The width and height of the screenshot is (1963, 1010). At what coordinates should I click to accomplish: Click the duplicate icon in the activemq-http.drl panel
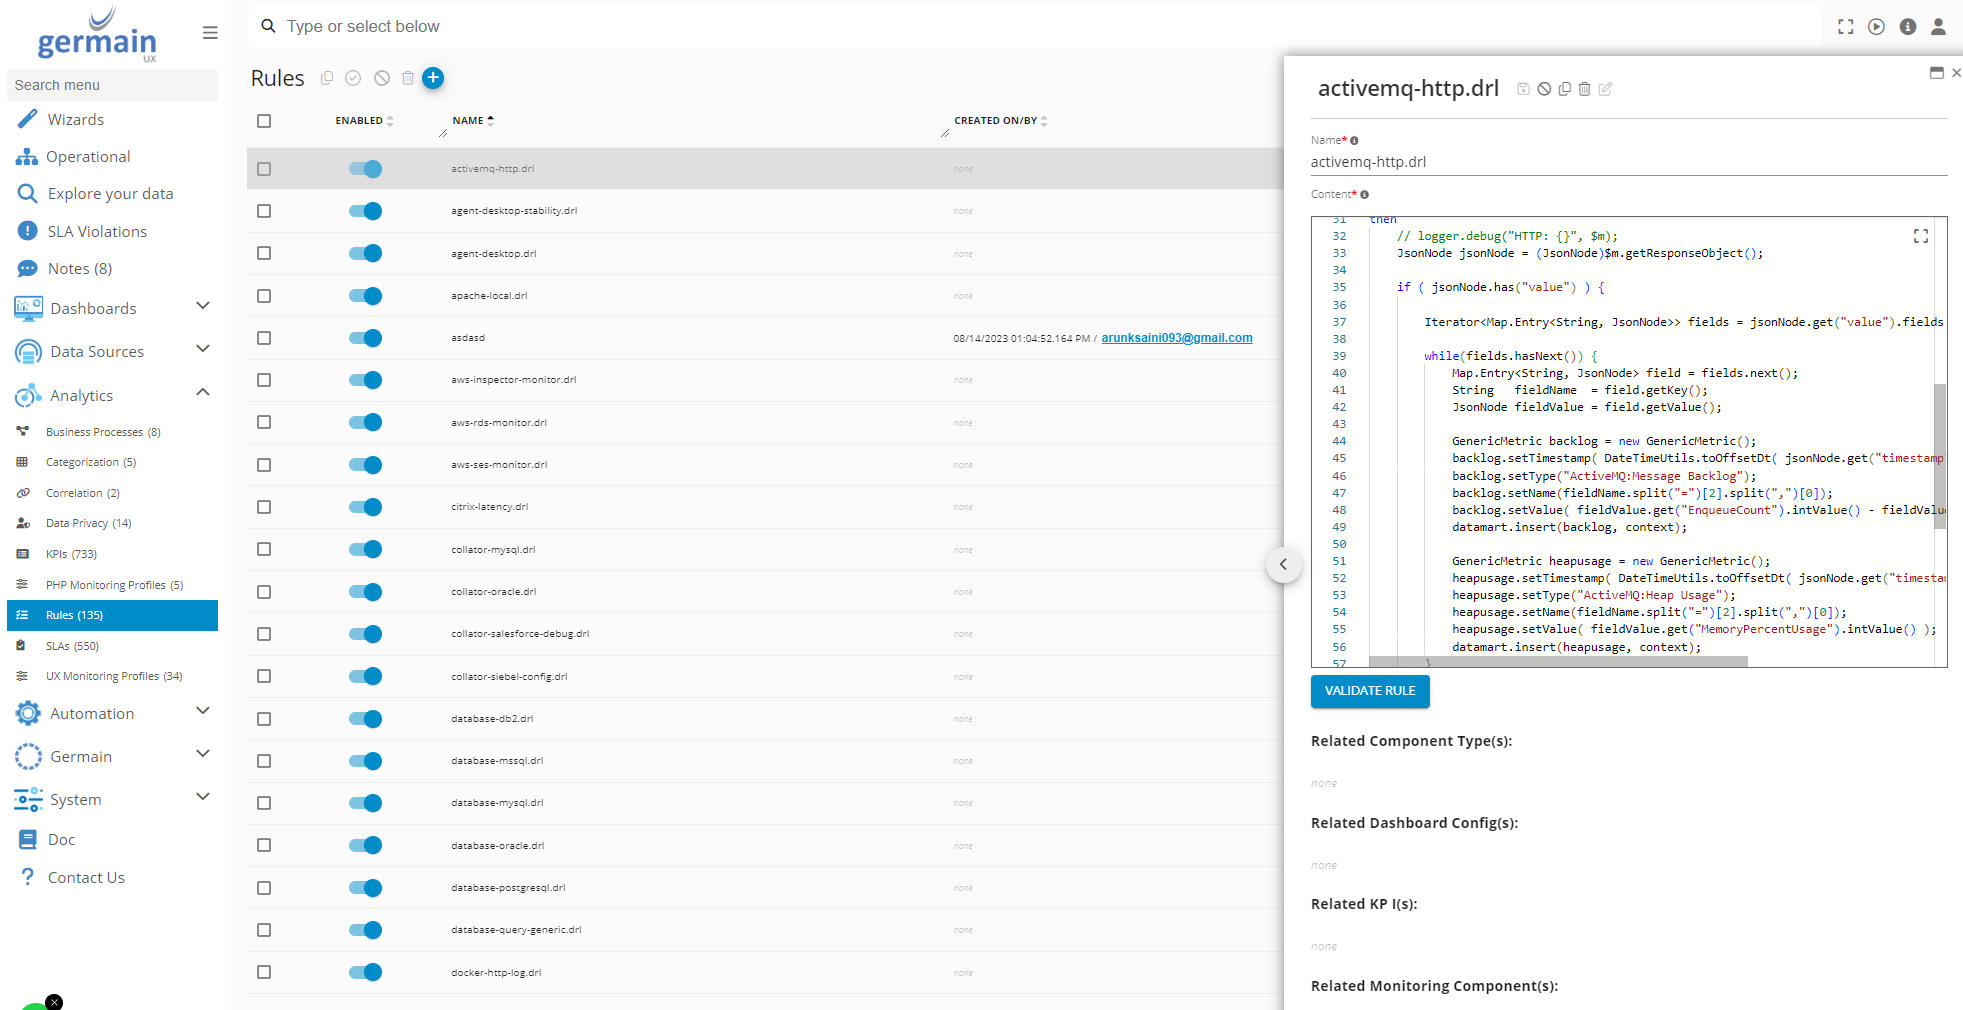click(1565, 89)
